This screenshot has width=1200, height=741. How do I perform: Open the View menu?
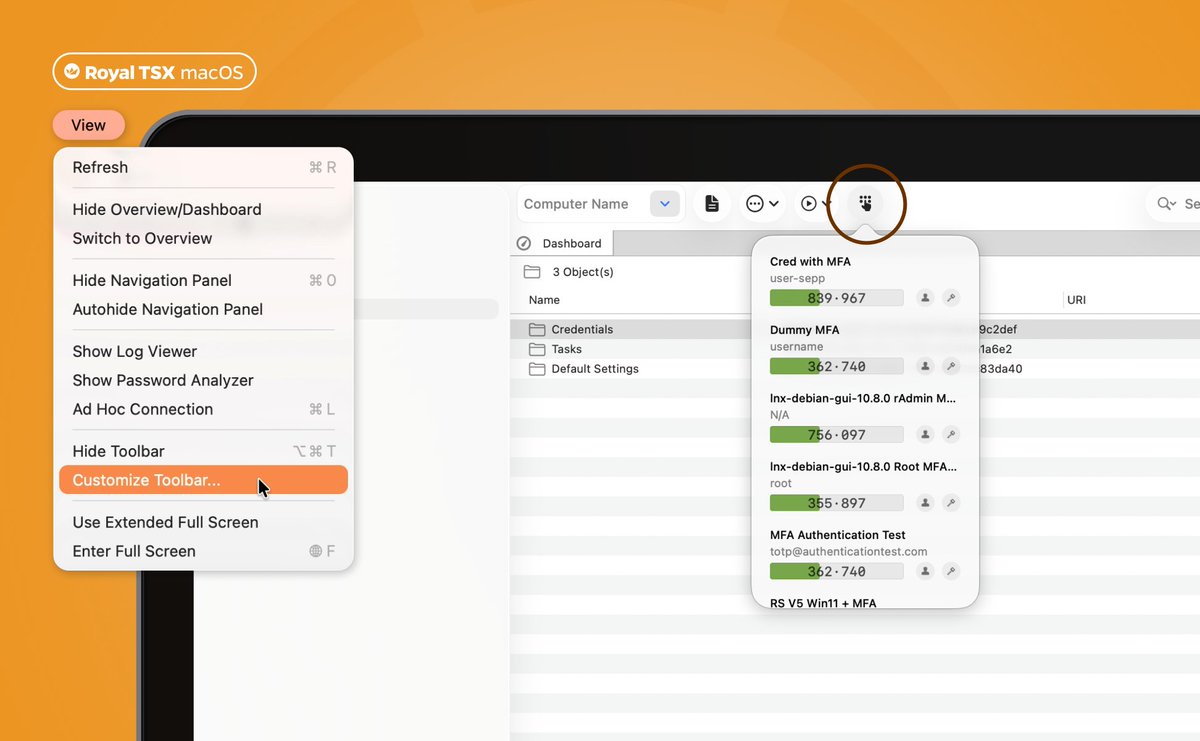88,125
